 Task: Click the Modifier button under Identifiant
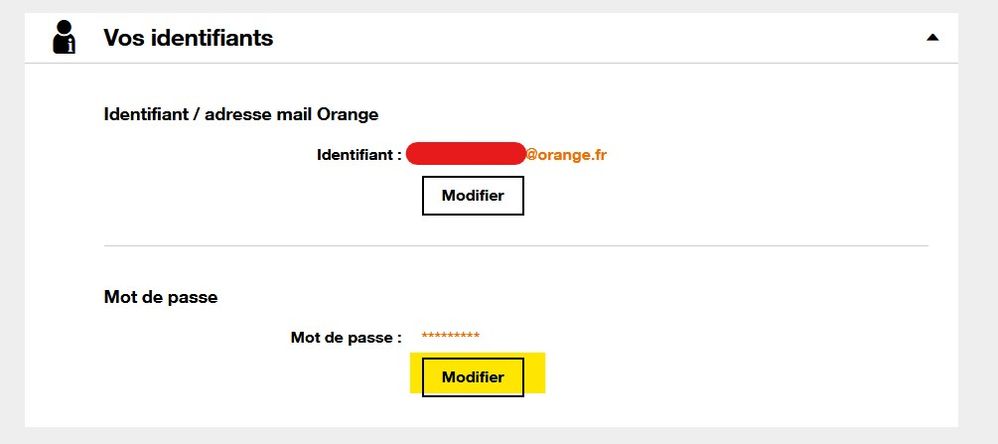point(472,196)
